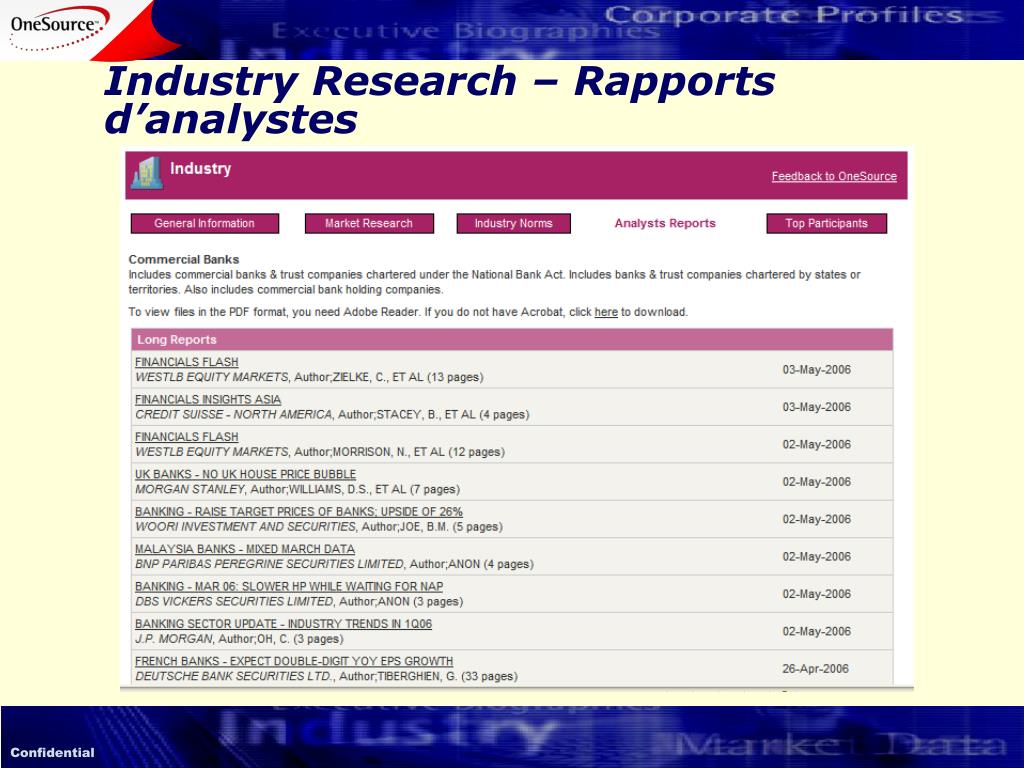Click the 03-May-2006 date of ZIELKE report
The image size is (1024, 768).
(816, 370)
